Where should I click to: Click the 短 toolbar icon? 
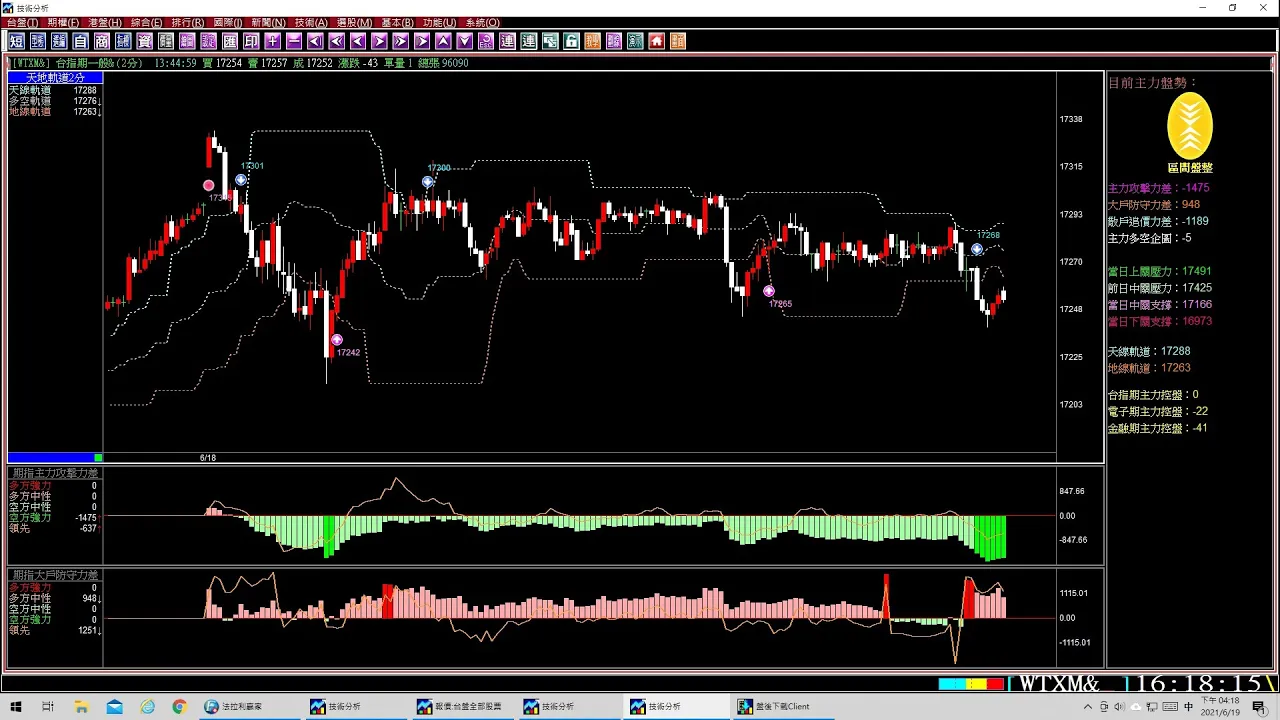(16, 41)
